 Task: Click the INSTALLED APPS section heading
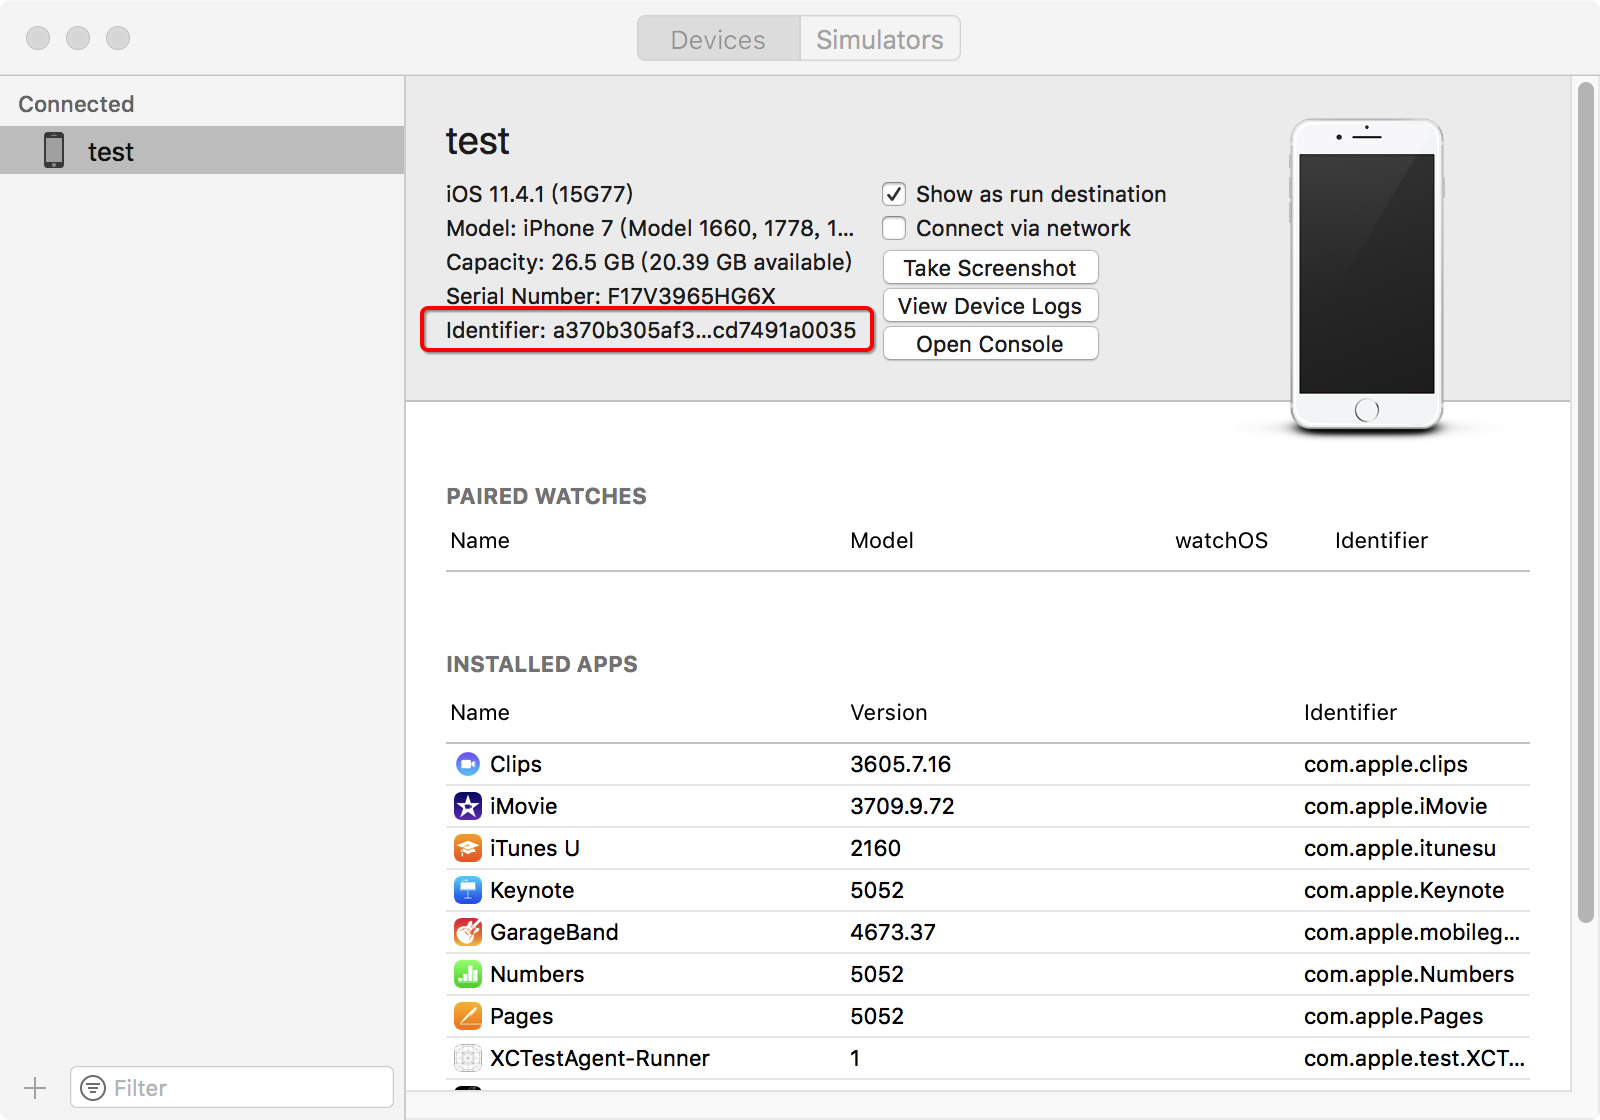click(542, 665)
